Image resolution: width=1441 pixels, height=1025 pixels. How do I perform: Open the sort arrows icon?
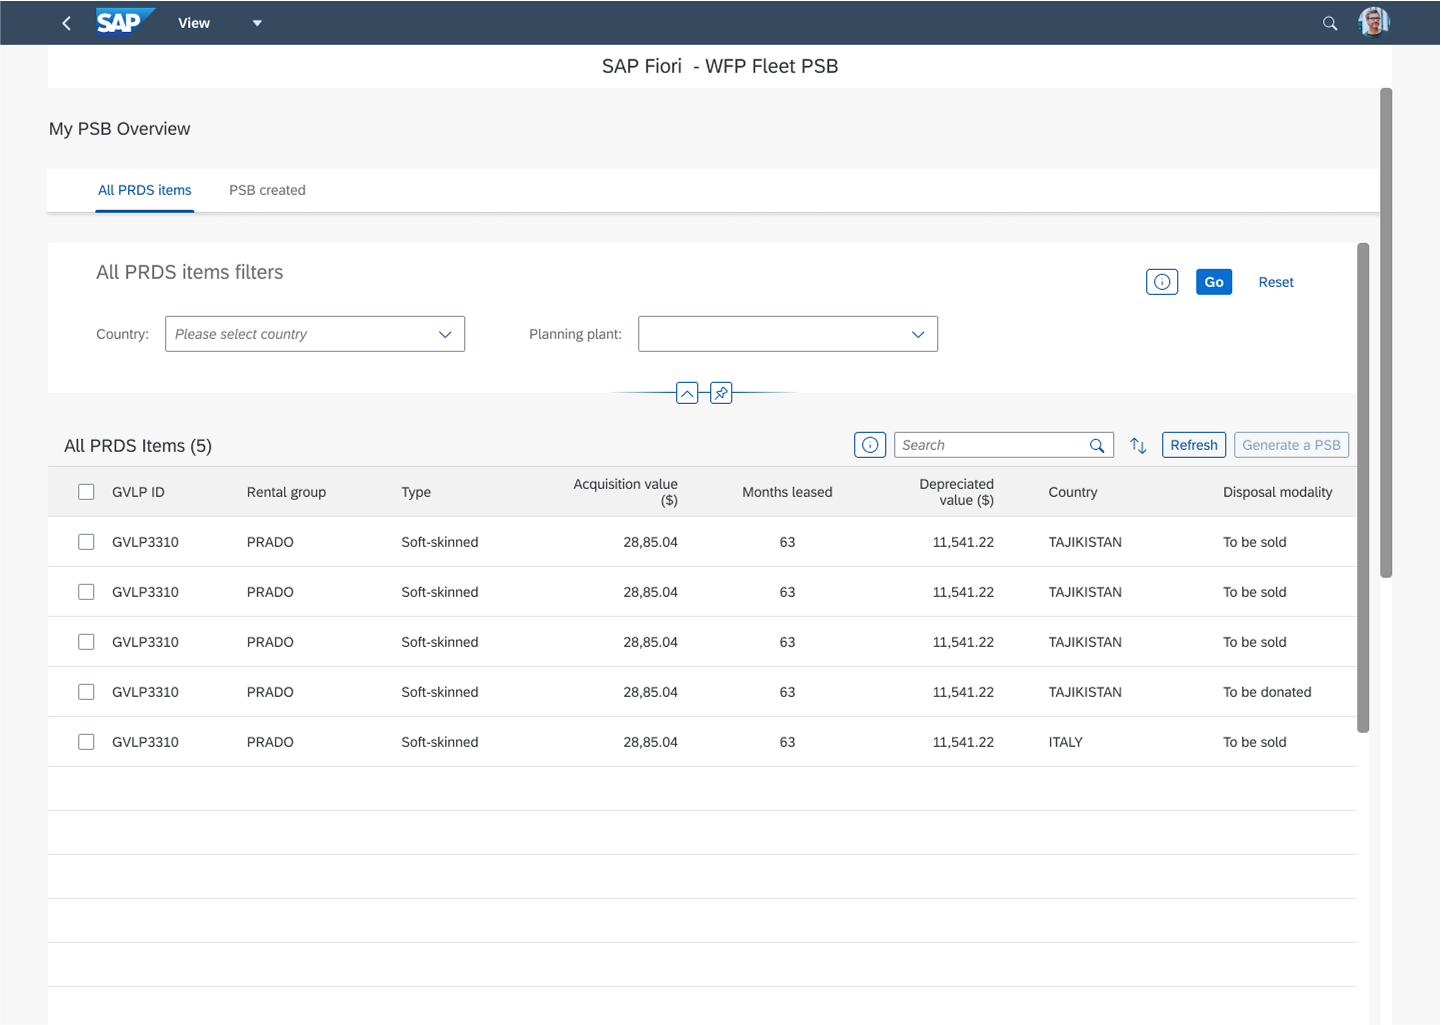pos(1138,446)
